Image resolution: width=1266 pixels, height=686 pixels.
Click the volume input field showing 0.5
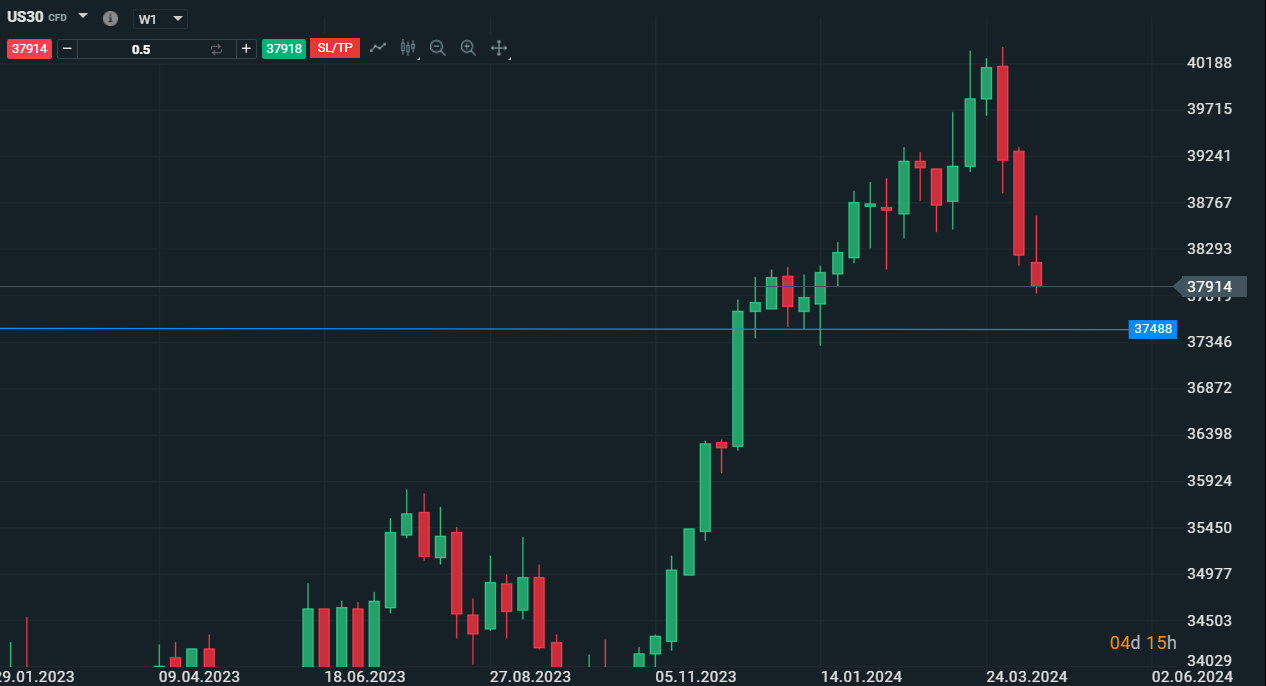point(141,48)
